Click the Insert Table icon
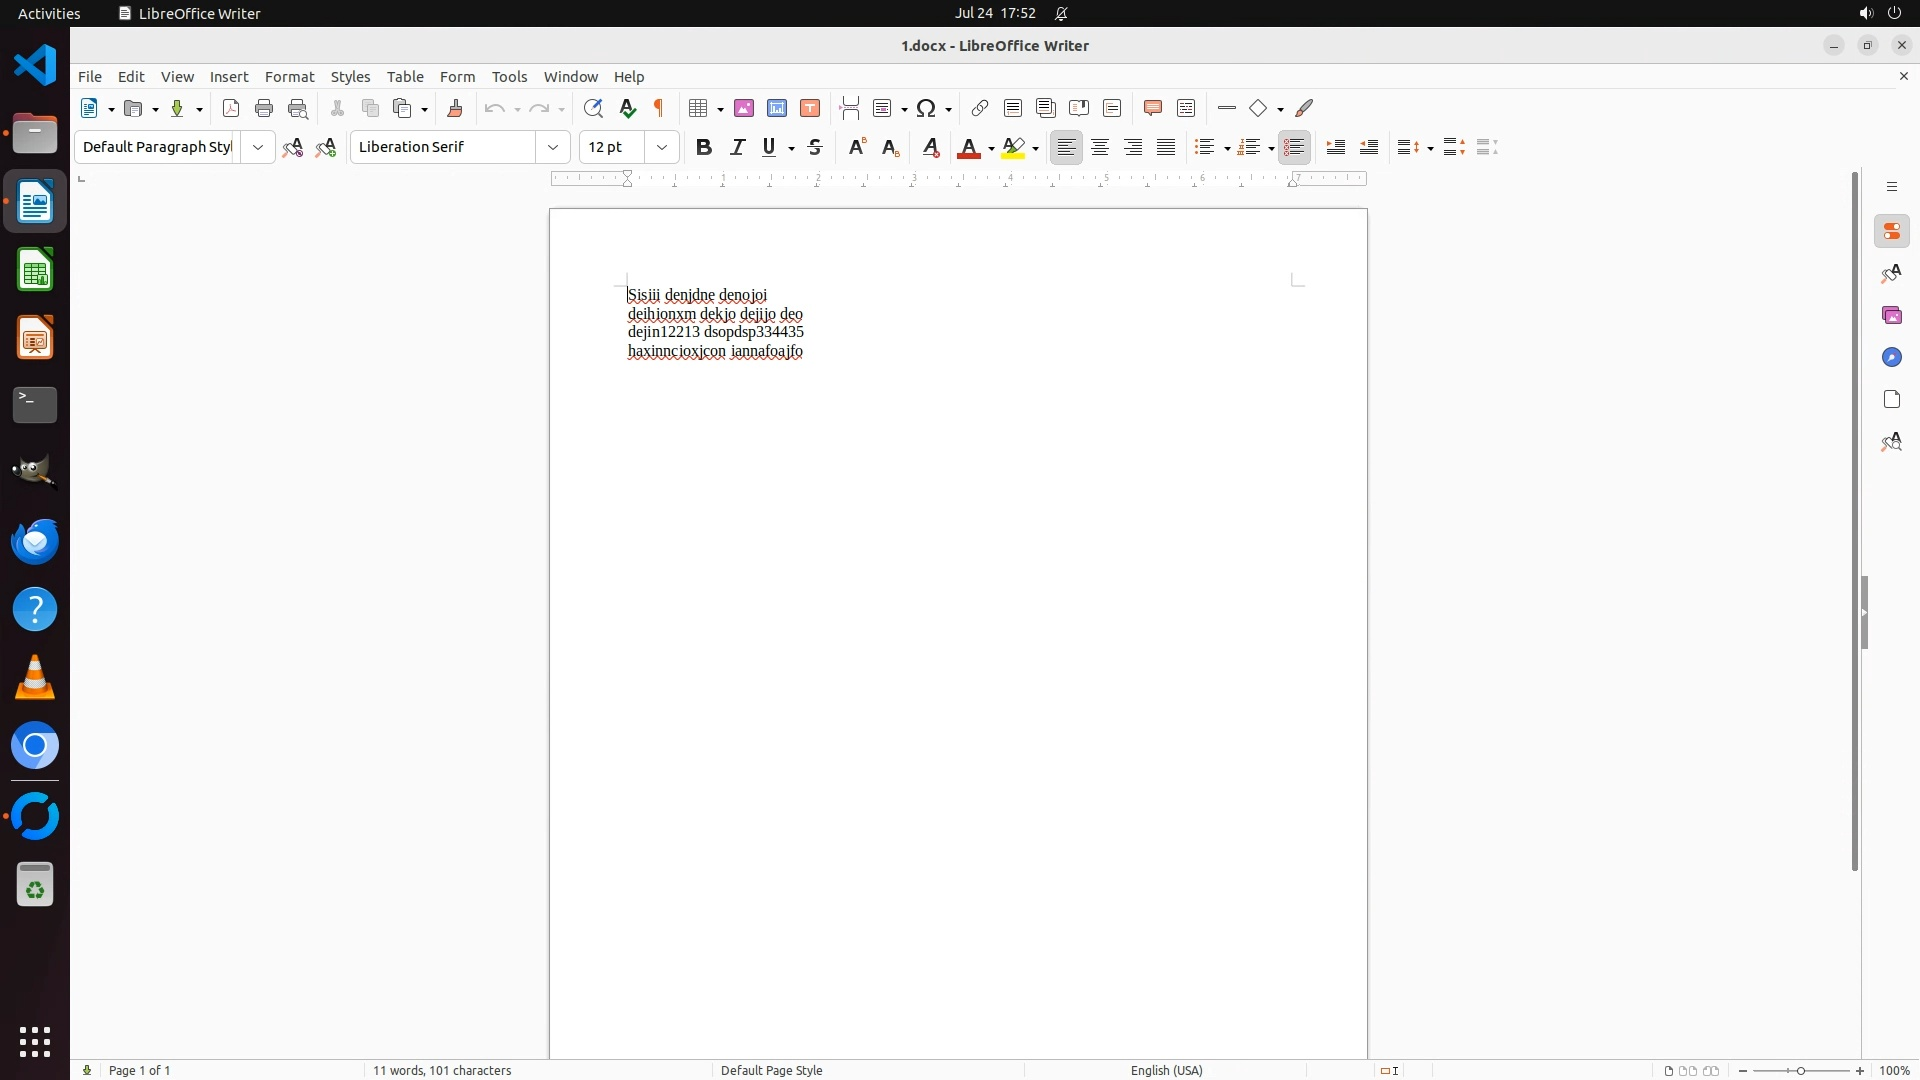This screenshot has height=1080, width=1920. (699, 109)
